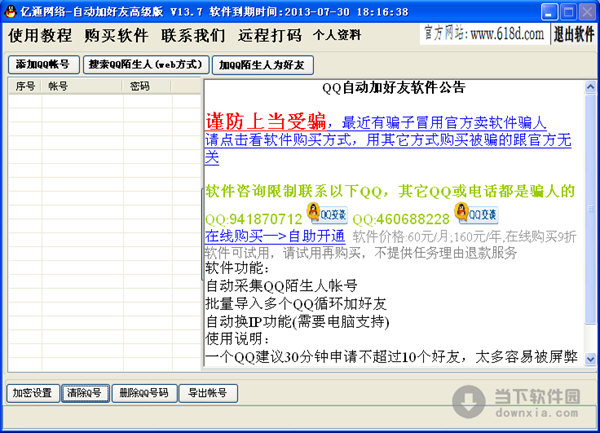
Task: Click the 自动采集QQ陌生人帐号 line
Action: [x=282, y=285]
